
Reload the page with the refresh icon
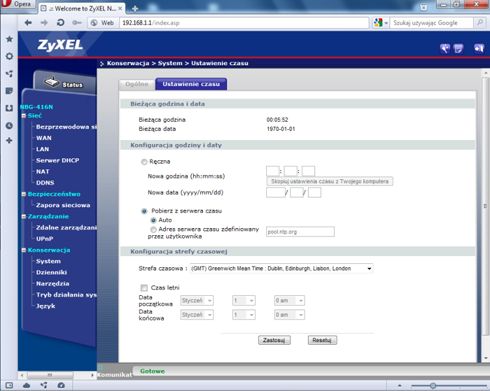(60, 23)
